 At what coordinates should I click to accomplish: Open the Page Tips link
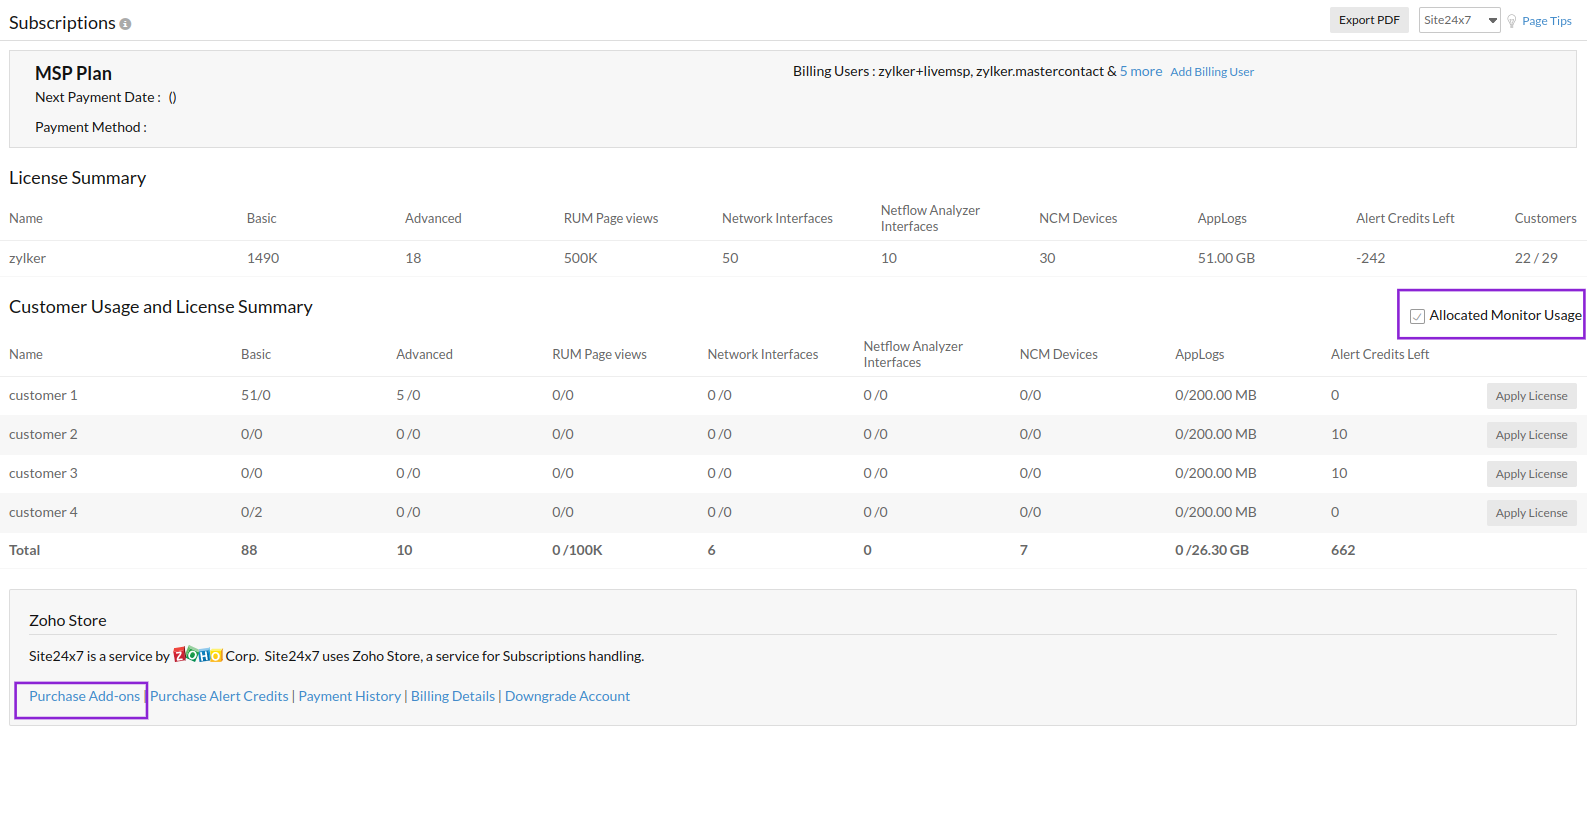pos(1547,21)
